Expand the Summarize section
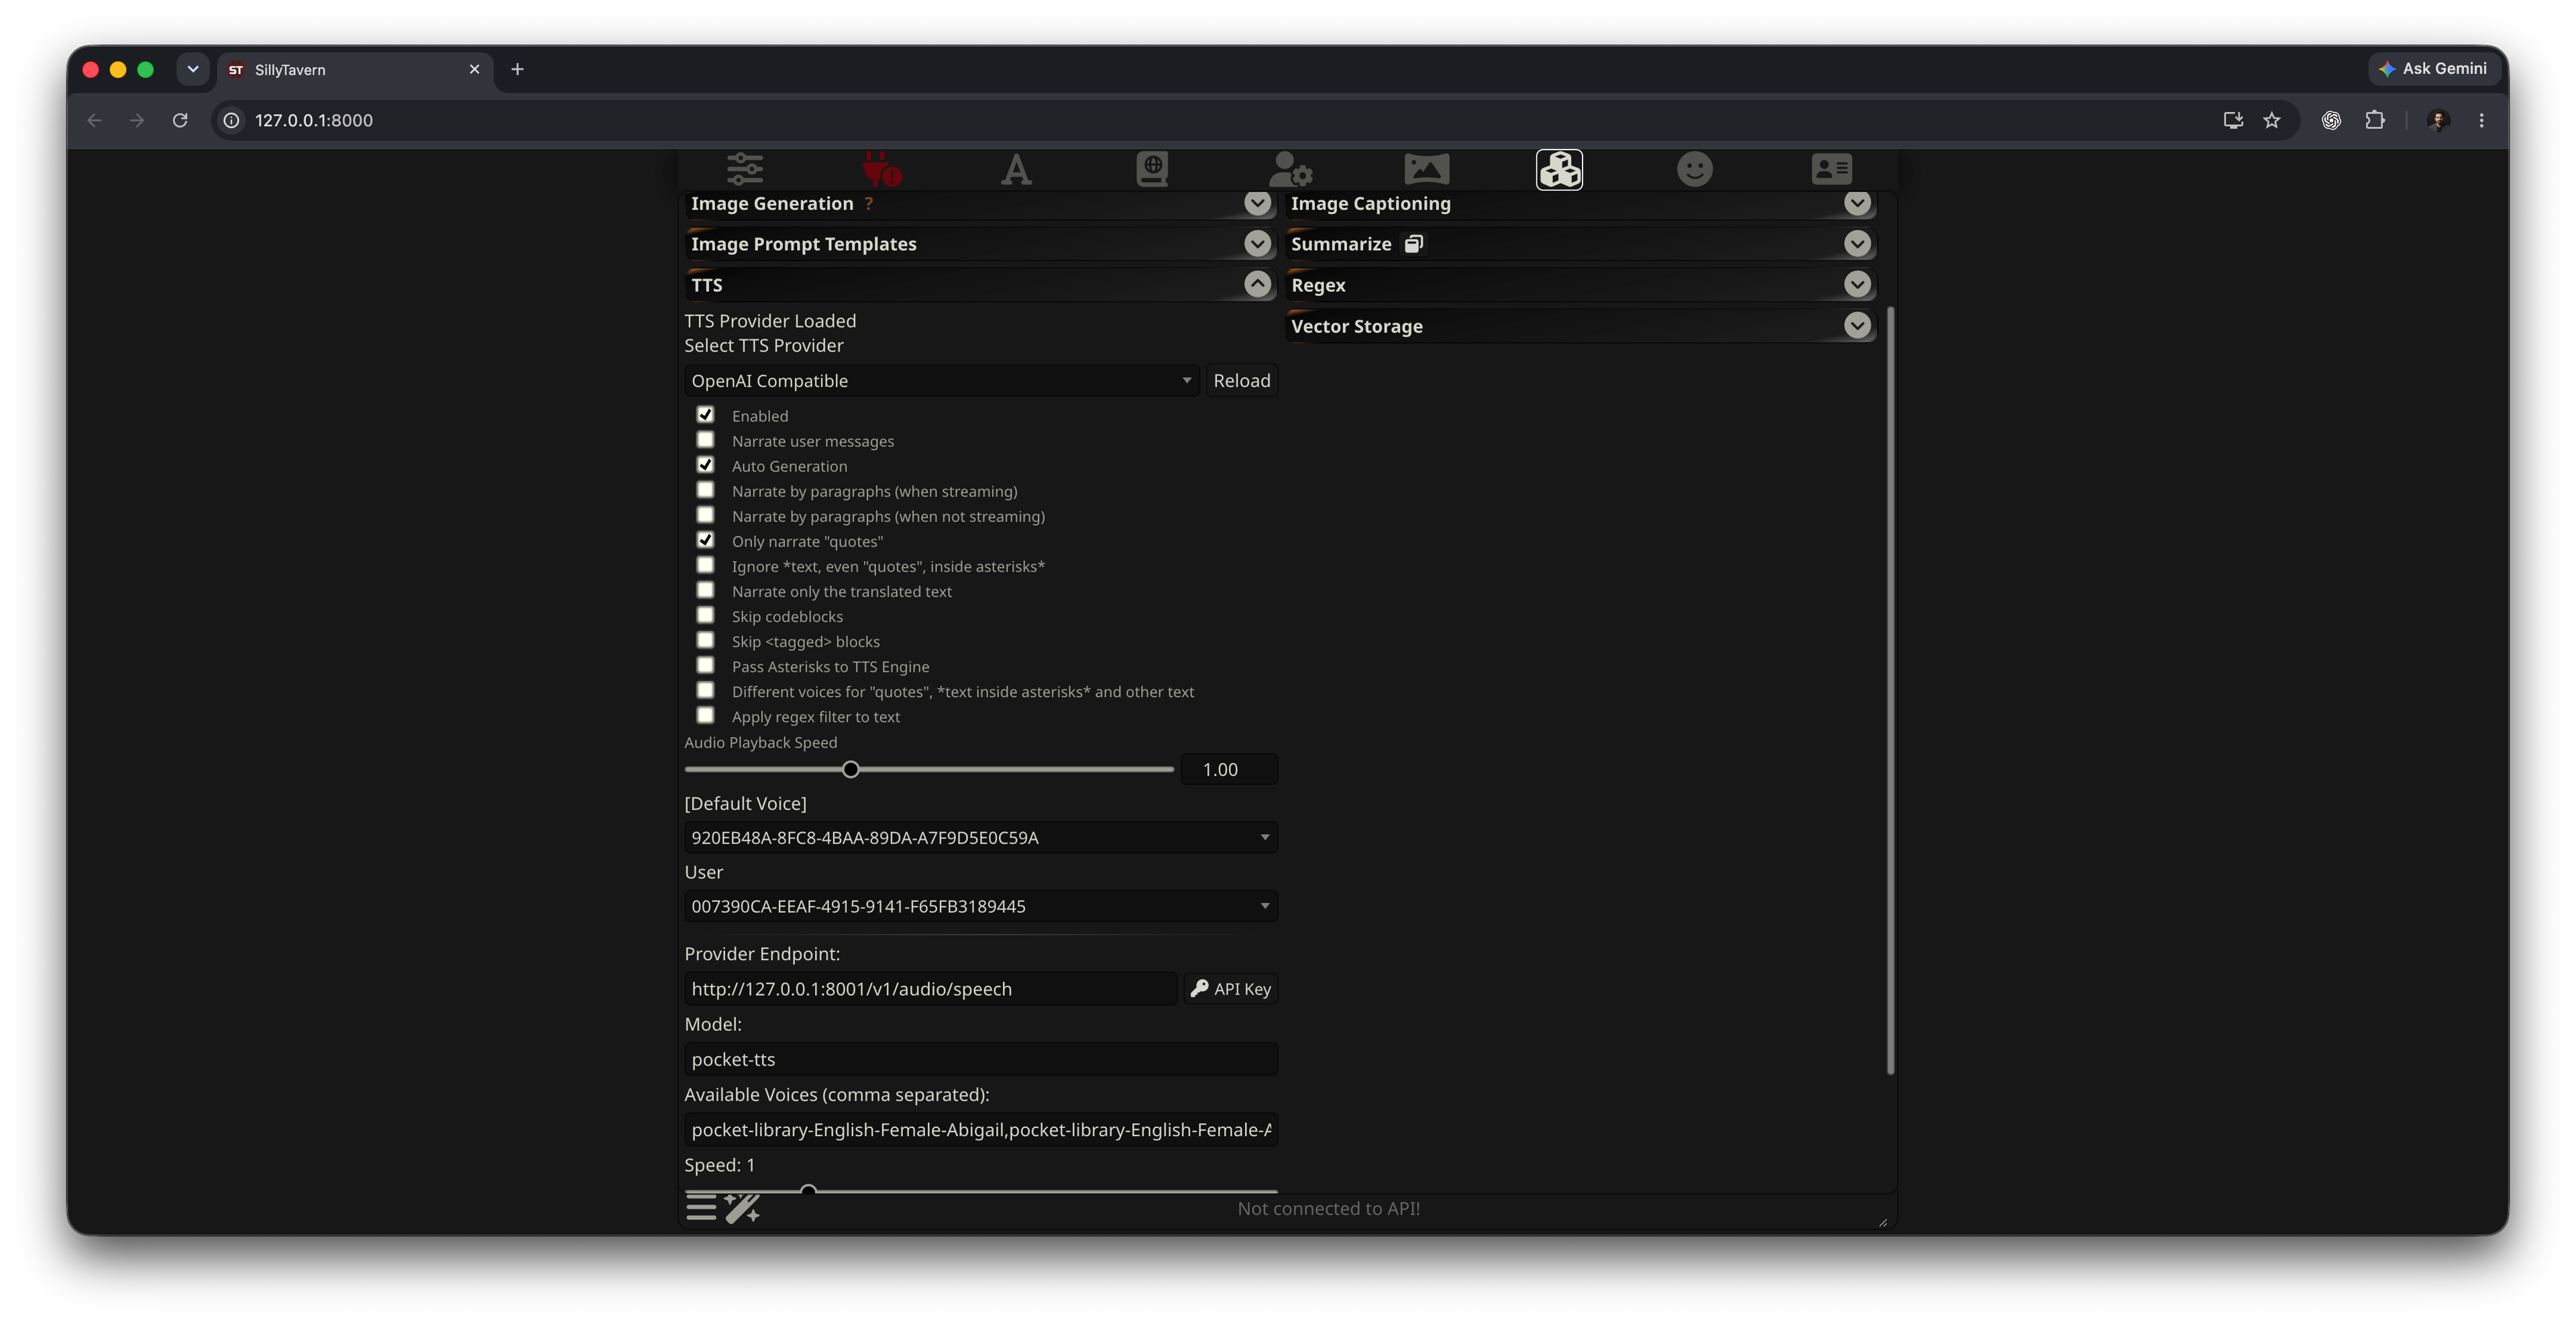The image size is (2576, 1324). point(1857,243)
